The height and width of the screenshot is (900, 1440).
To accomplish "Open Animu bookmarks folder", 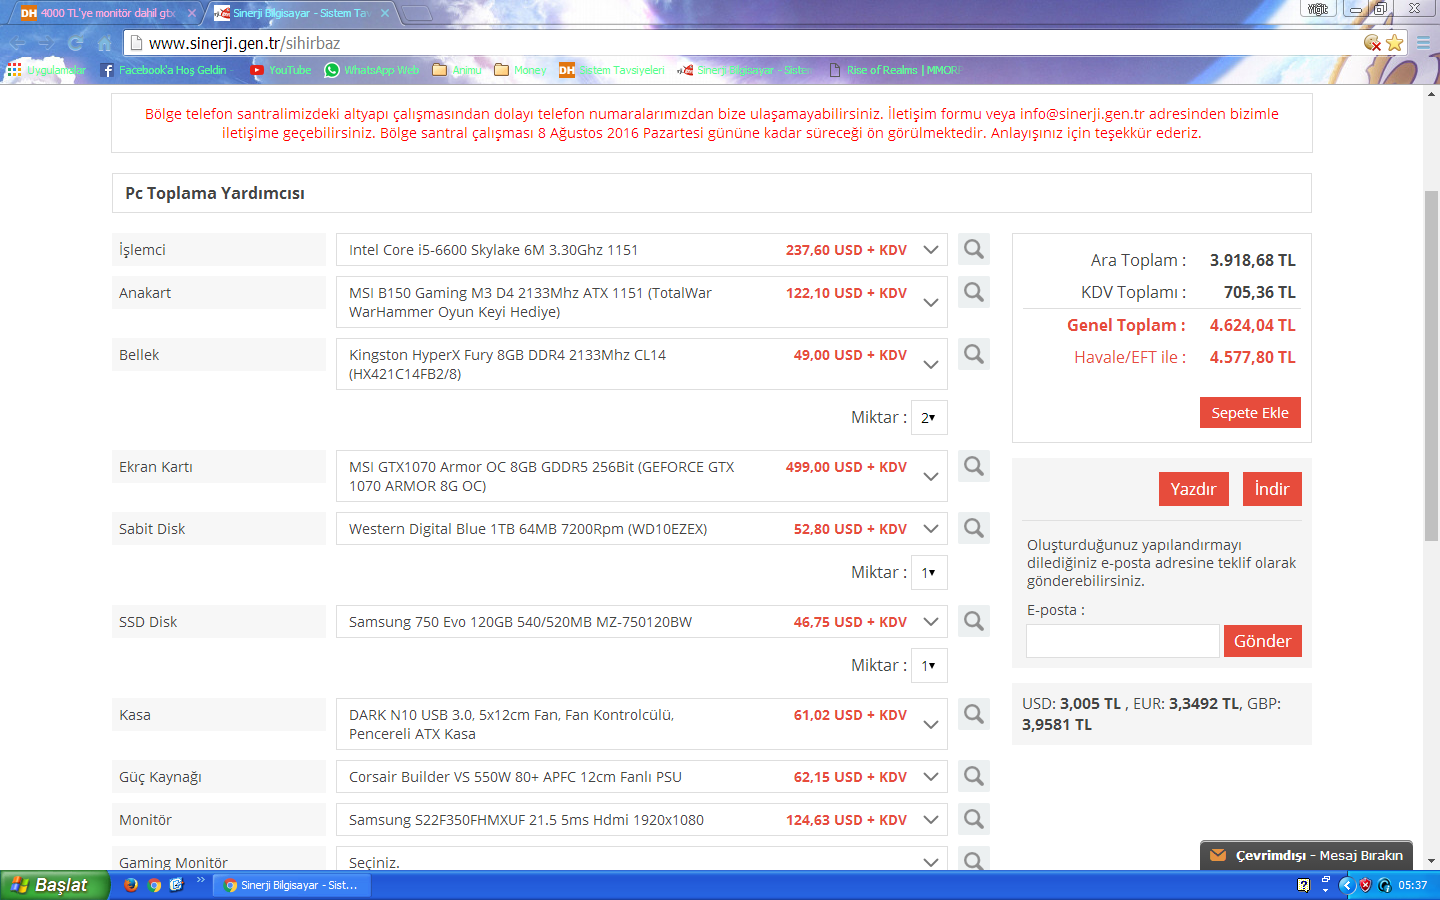I will (x=457, y=70).
